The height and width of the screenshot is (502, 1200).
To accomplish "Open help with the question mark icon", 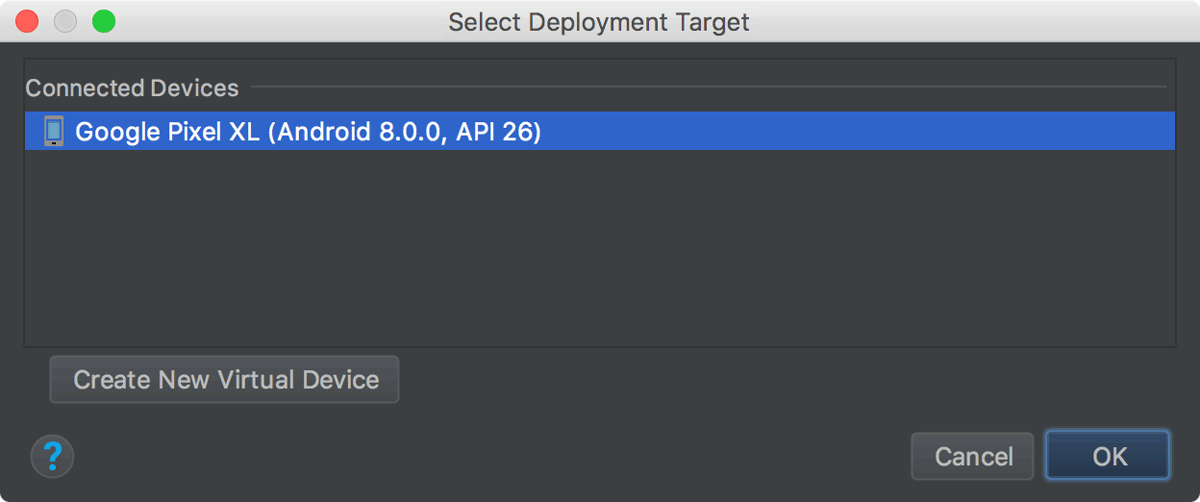I will (x=53, y=456).
